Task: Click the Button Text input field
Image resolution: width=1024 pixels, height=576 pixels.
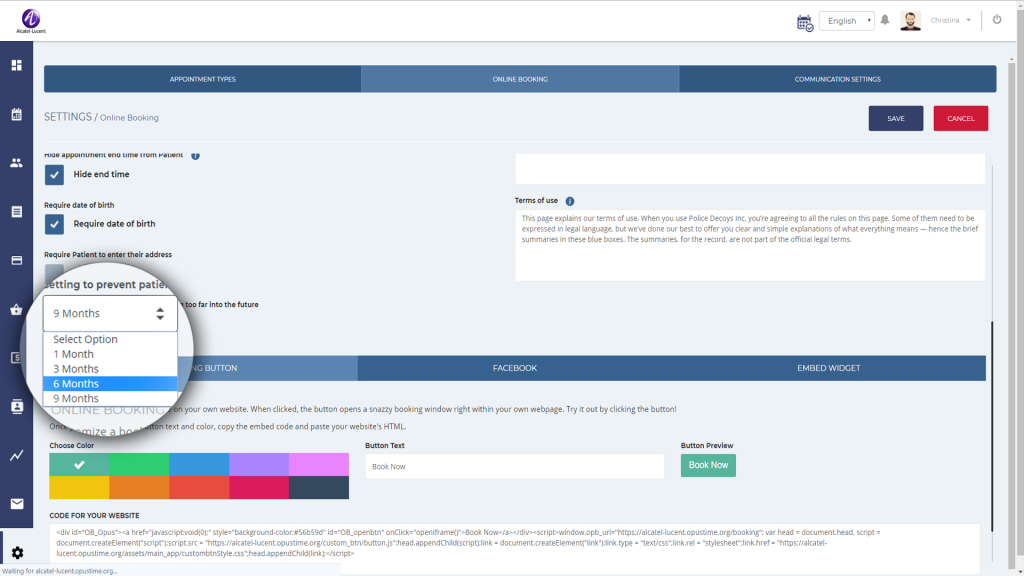Action: coord(515,466)
